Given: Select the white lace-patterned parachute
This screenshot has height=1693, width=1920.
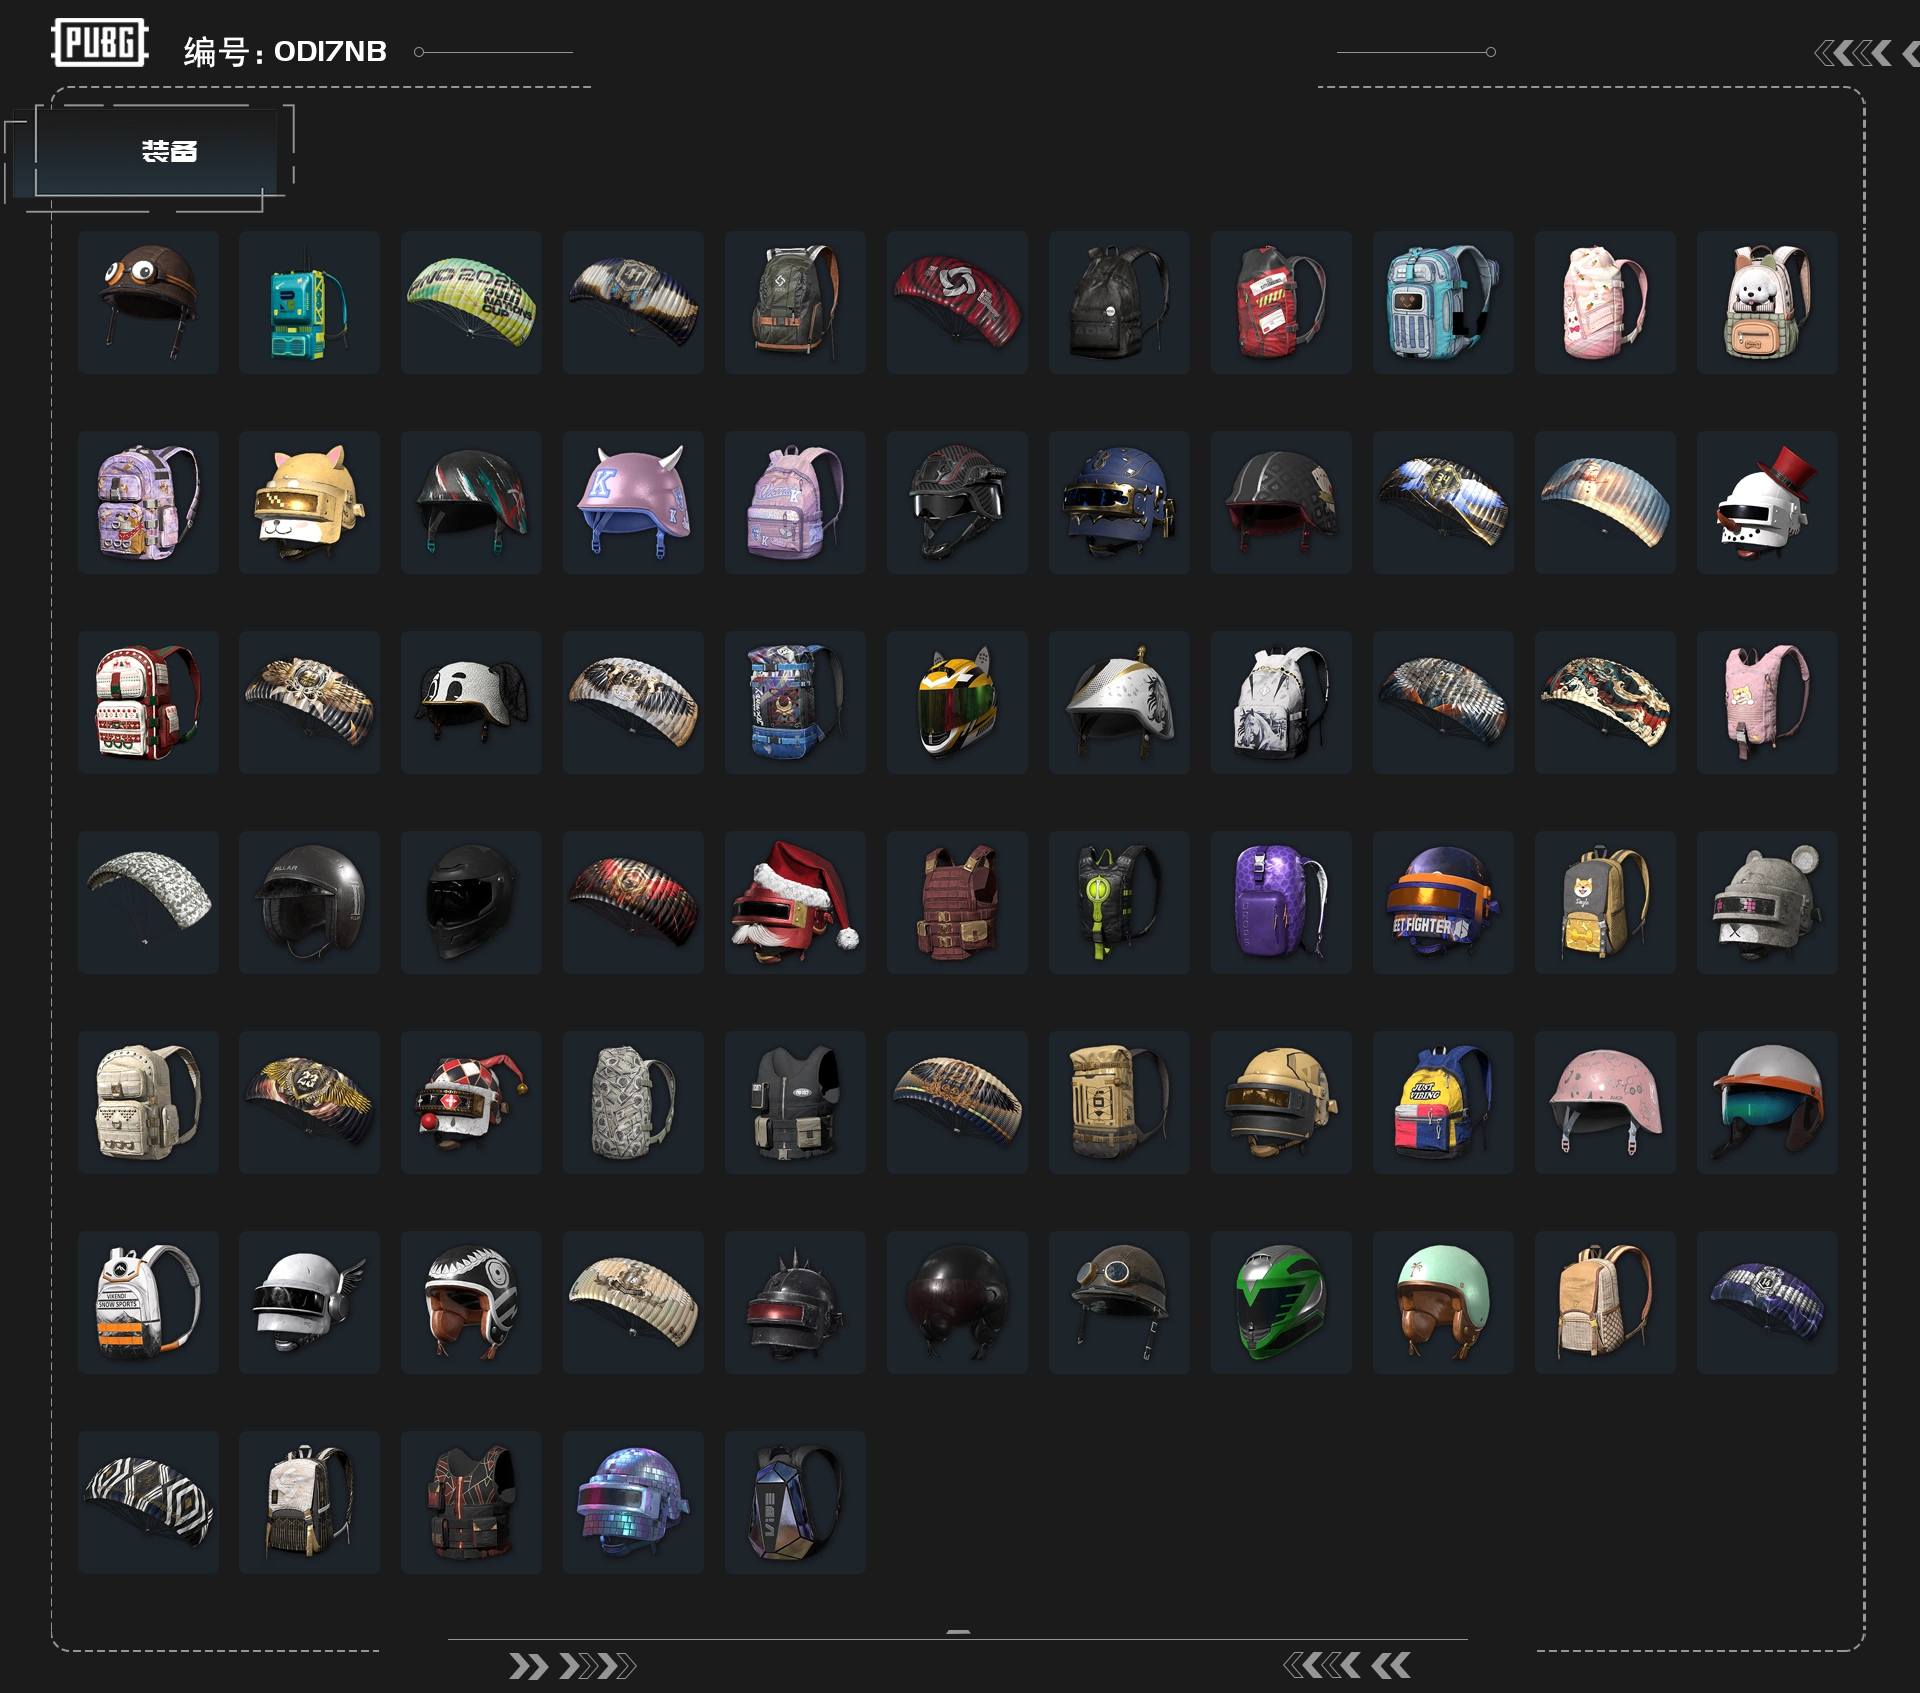Looking at the screenshot, I should coord(148,902).
